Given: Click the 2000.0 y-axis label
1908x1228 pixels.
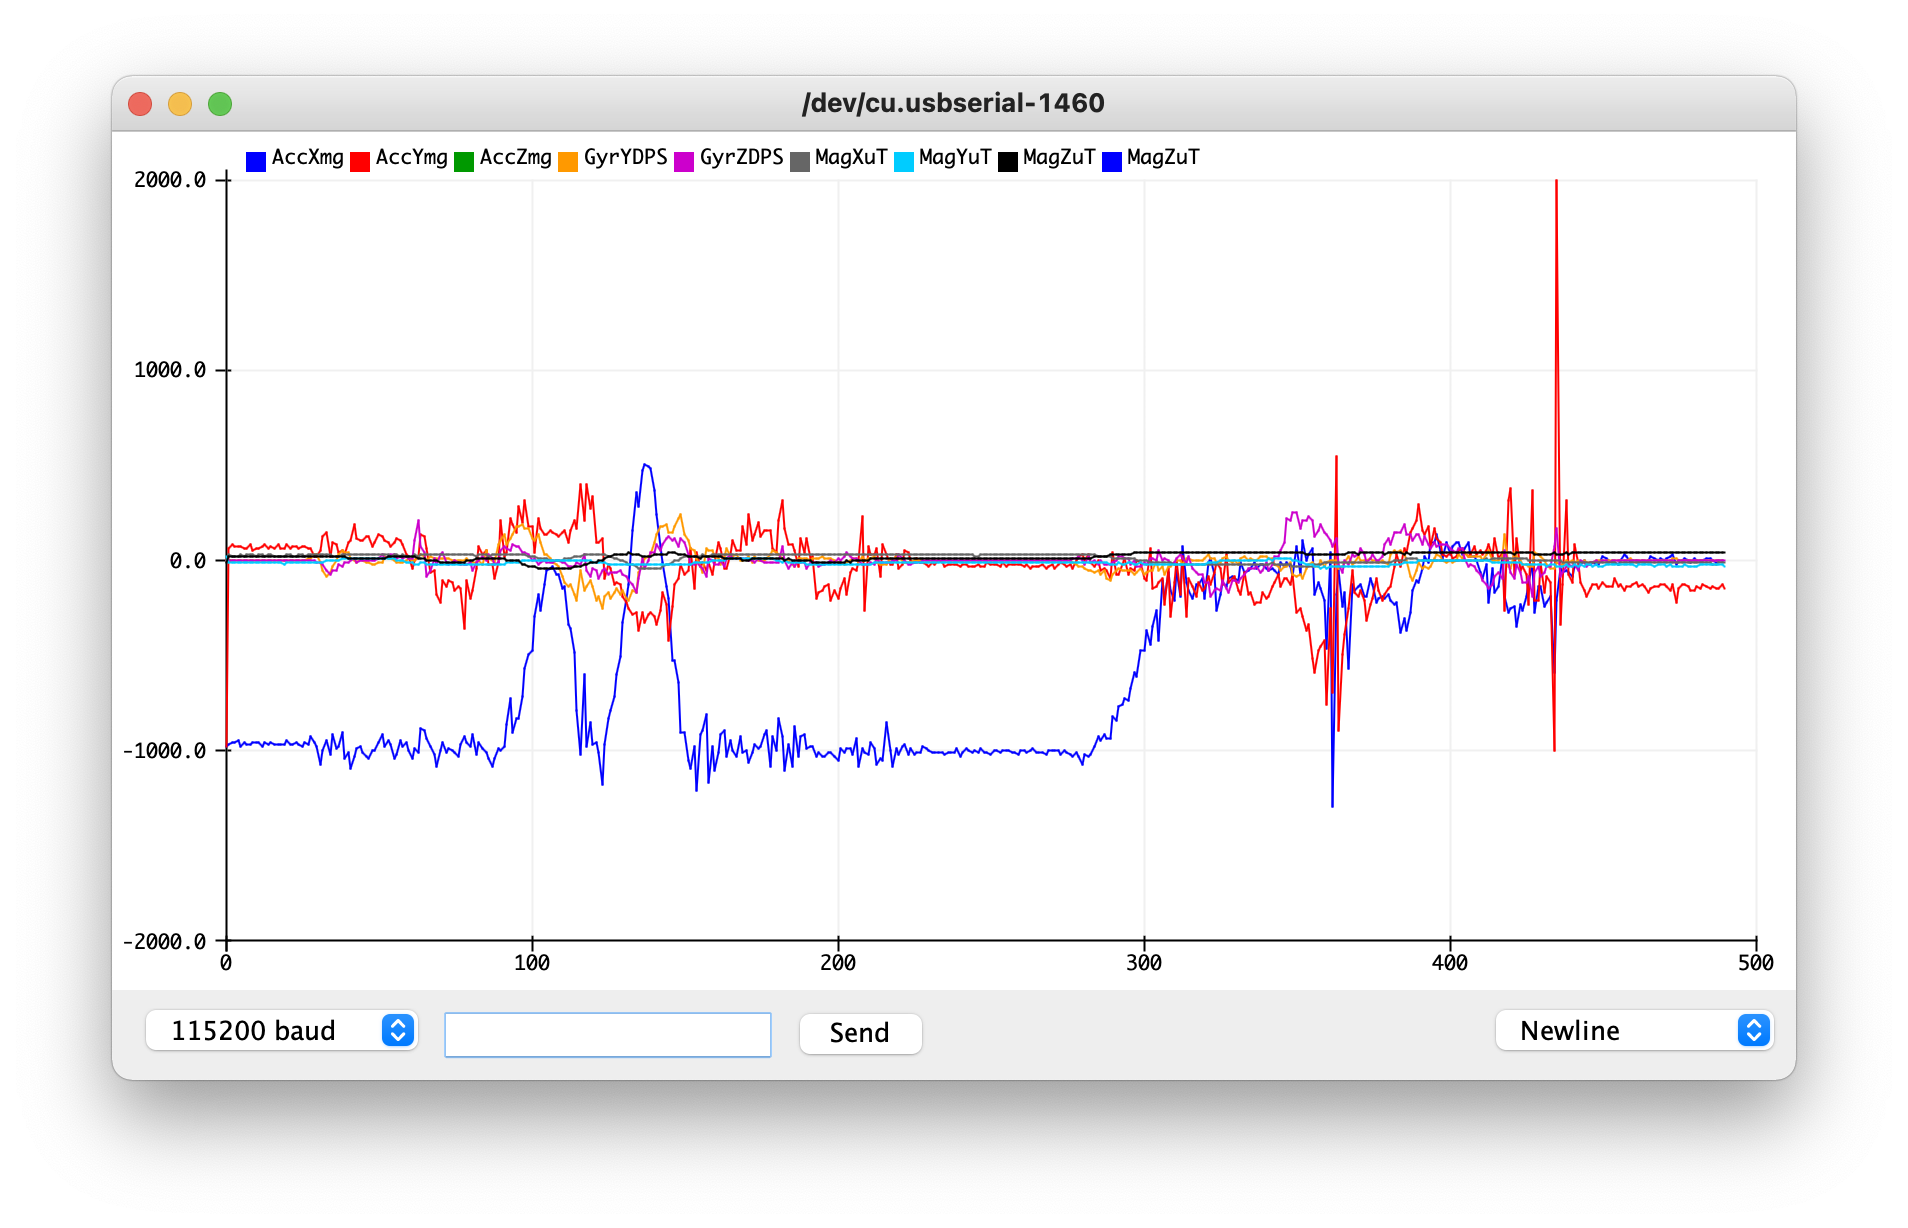Looking at the screenshot, I should point(170,180).
